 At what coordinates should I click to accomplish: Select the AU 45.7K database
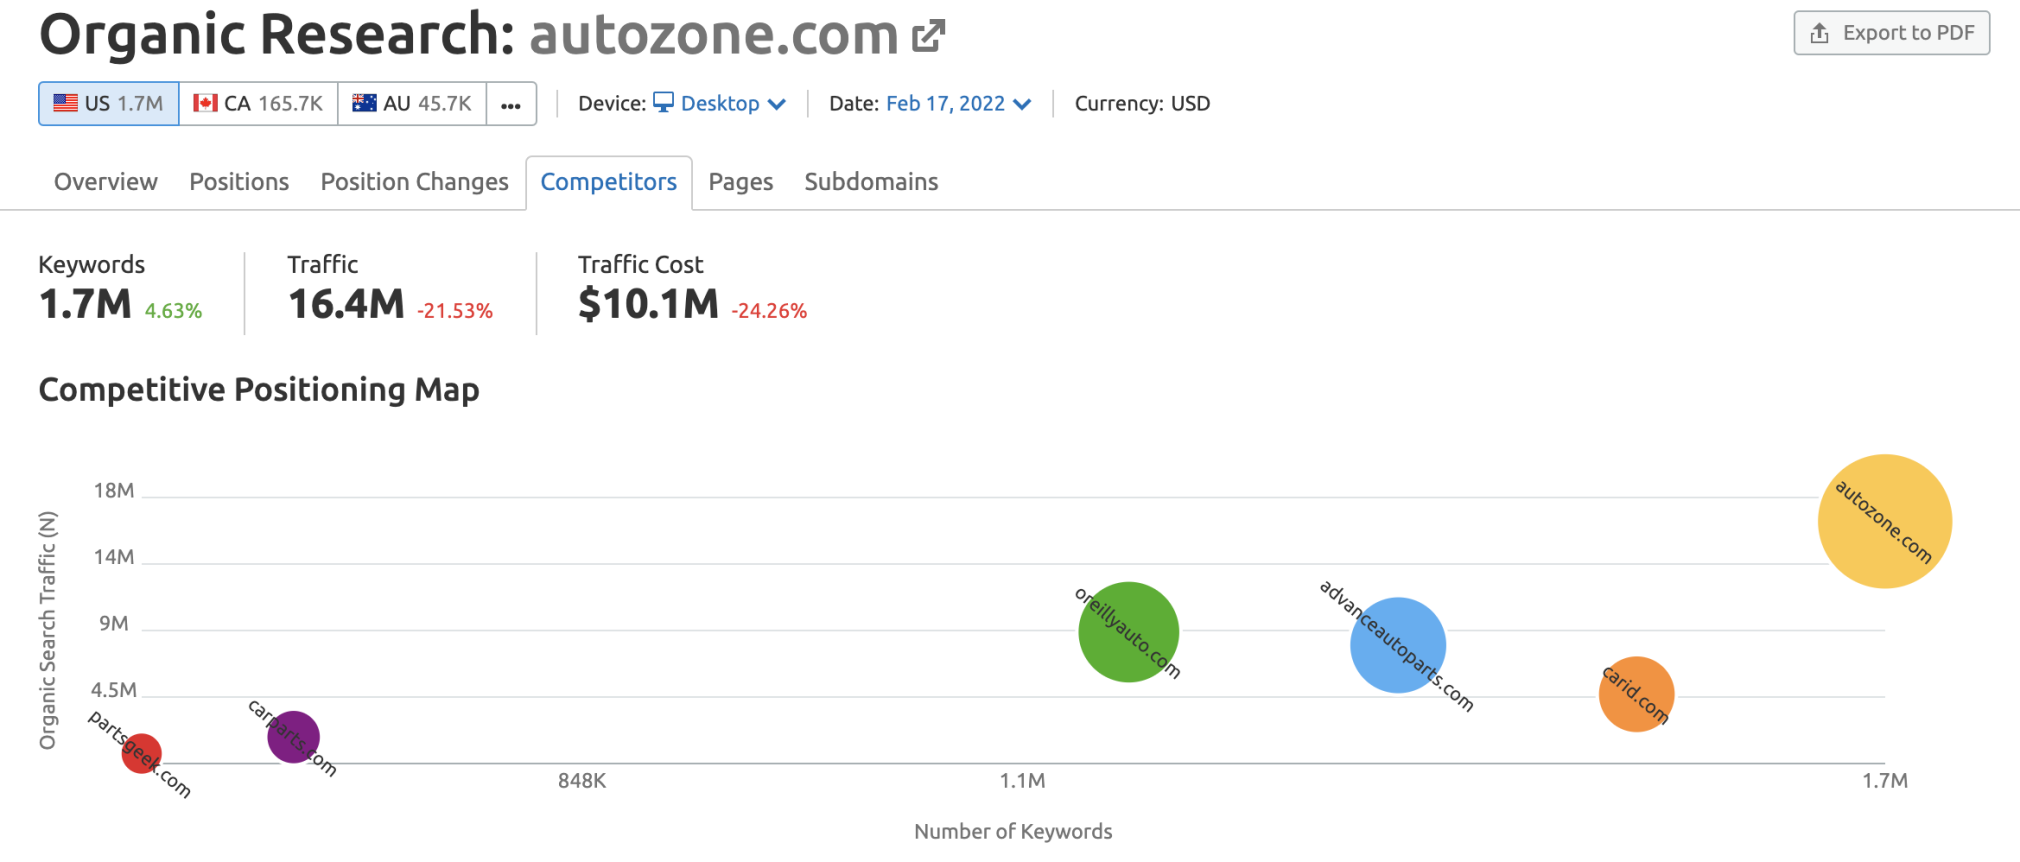pyautogui.click(x=412, y=104)
